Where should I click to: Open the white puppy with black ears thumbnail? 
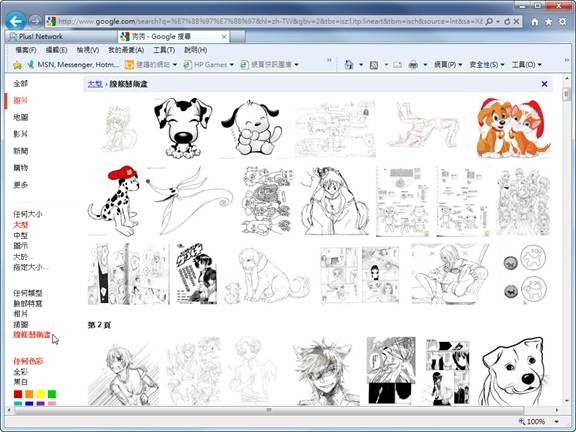click(252, 128)
